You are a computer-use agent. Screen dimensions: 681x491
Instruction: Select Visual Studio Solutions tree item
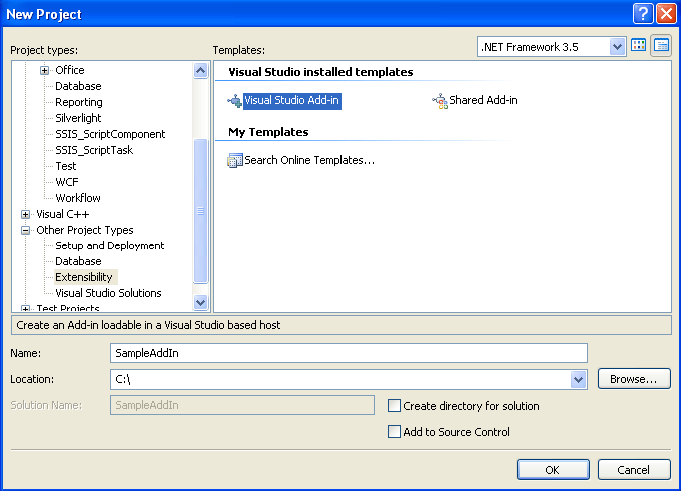tap(108, 293)
